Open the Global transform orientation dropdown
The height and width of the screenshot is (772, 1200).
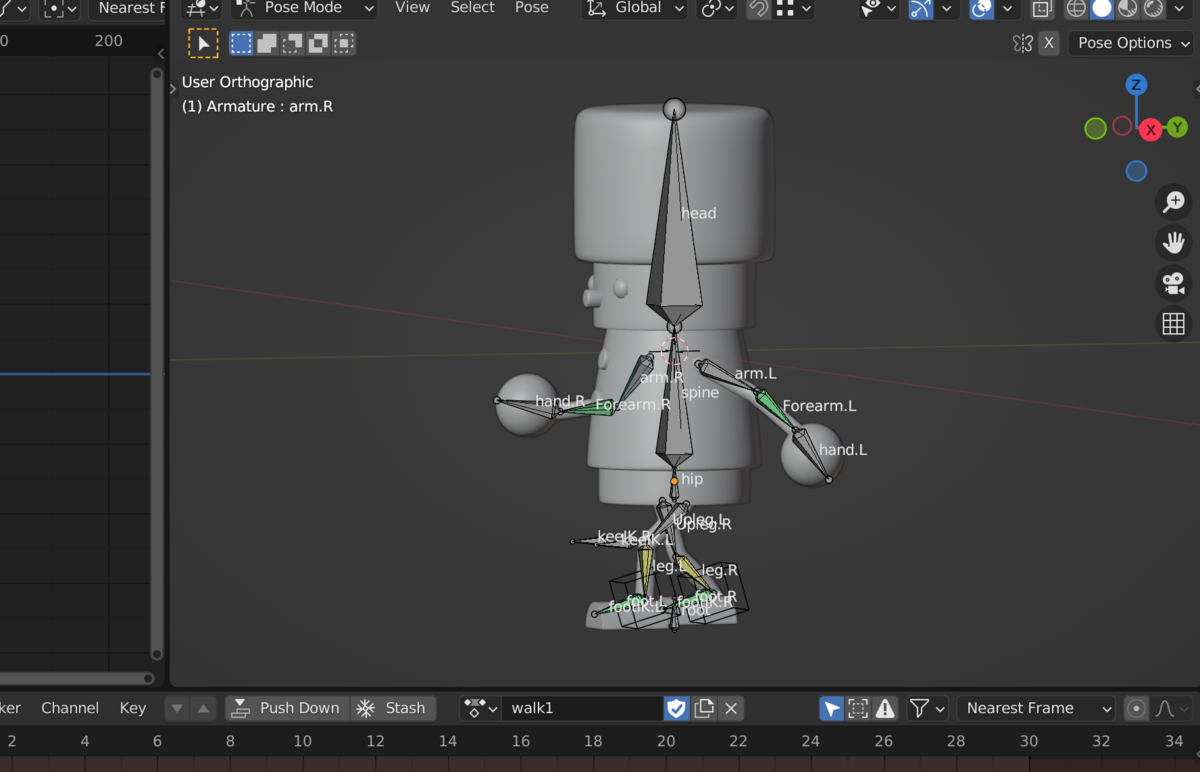[x=634, y=8]
